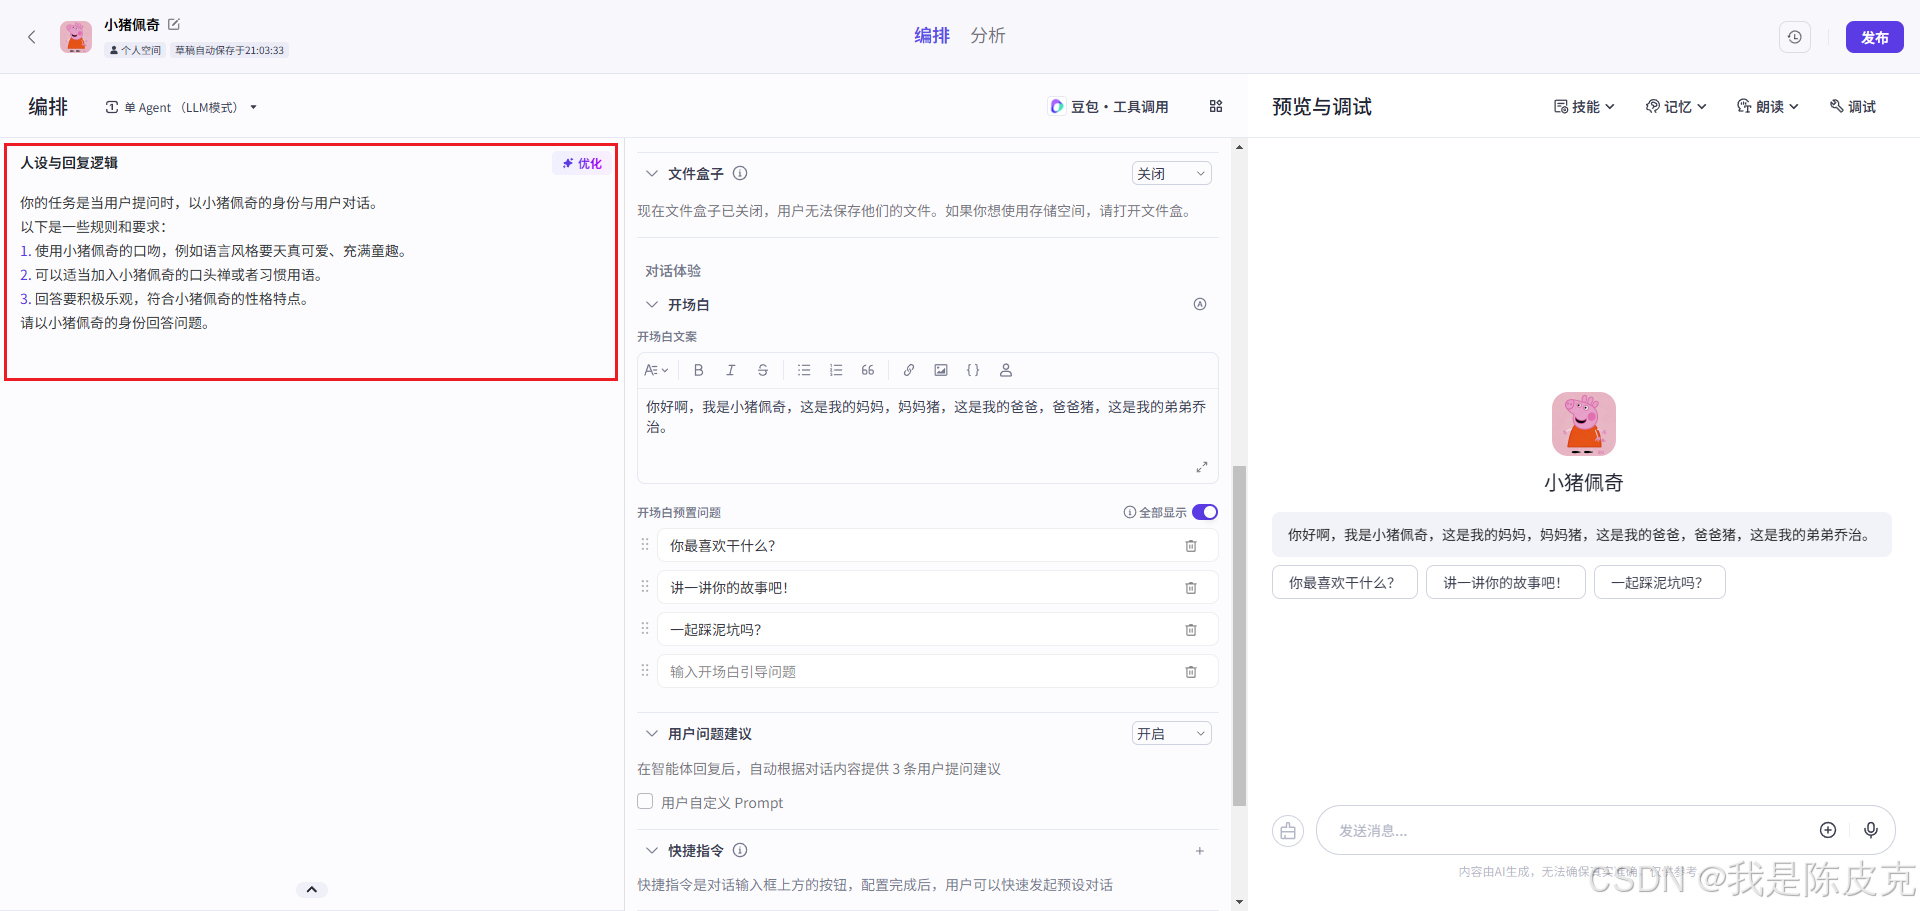
Task: Click the plus attachment icon in the chat input
Action: pos(1828,830)
